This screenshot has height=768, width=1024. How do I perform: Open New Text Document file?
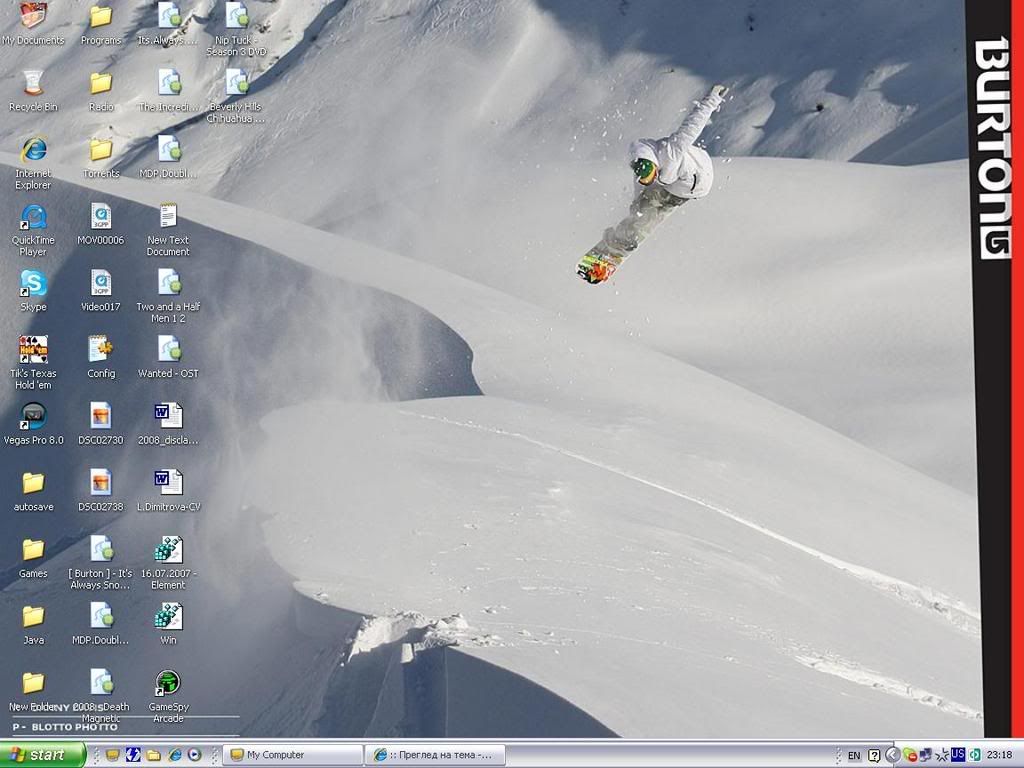(168, 230)
